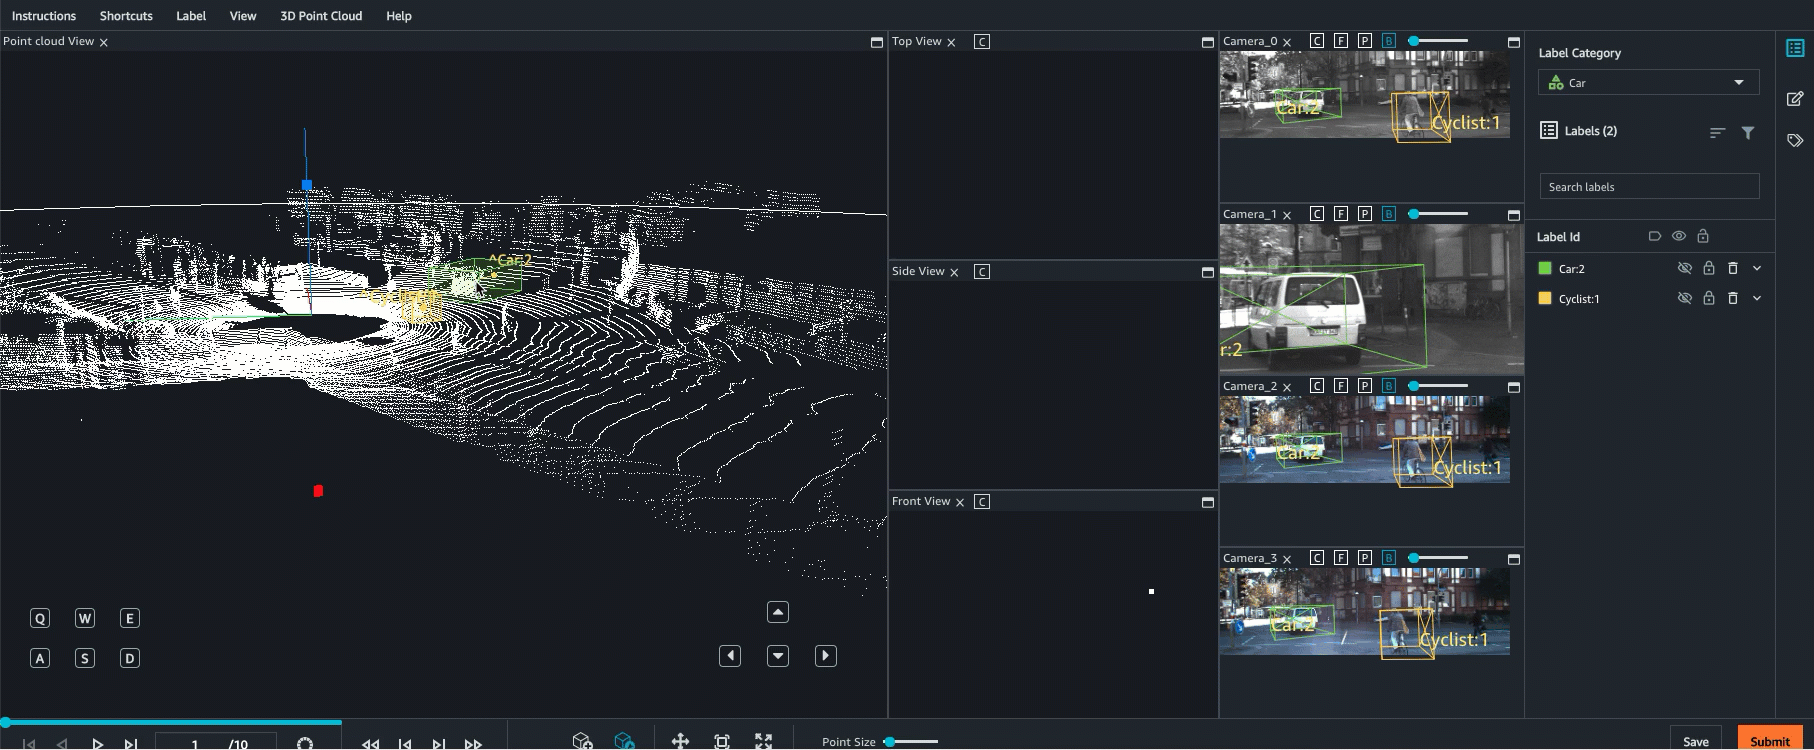This screenshot has width=1814, height=750.
Task: Open the tag panel in right sidebar
Action: pyautogui.click(x=1795, y=141)
